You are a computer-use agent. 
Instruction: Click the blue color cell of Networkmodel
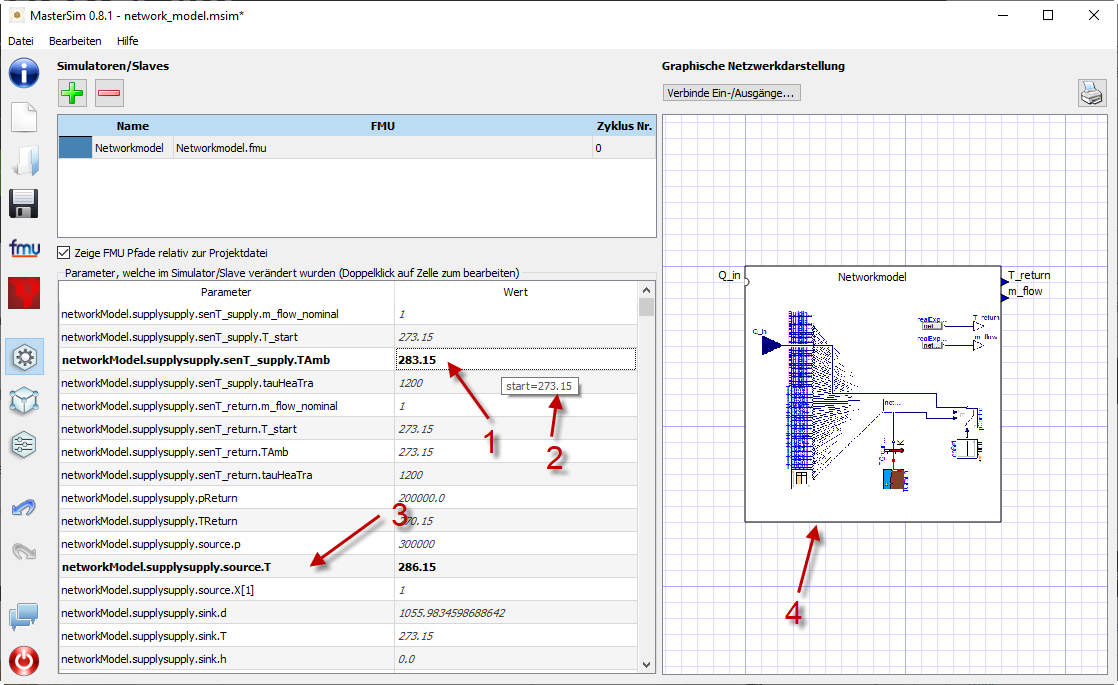coord(75,148)
